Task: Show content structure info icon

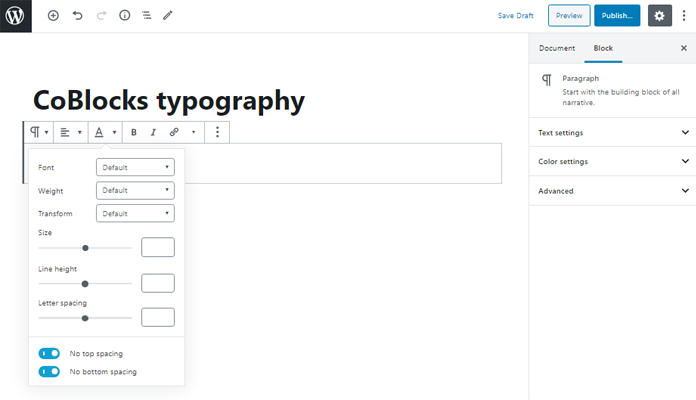Action: tap(125, 16)
